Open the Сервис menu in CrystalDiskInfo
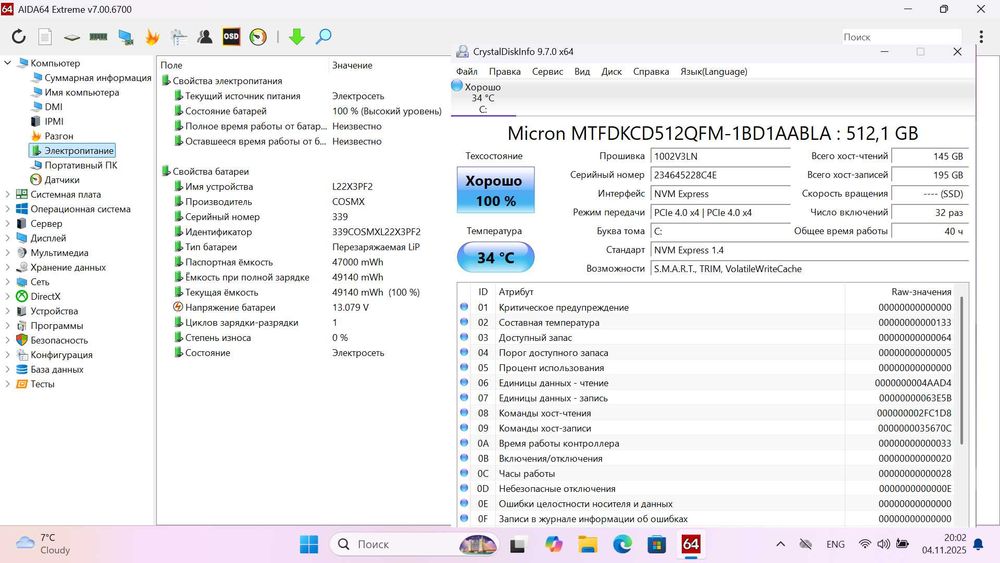 [547, 71]
